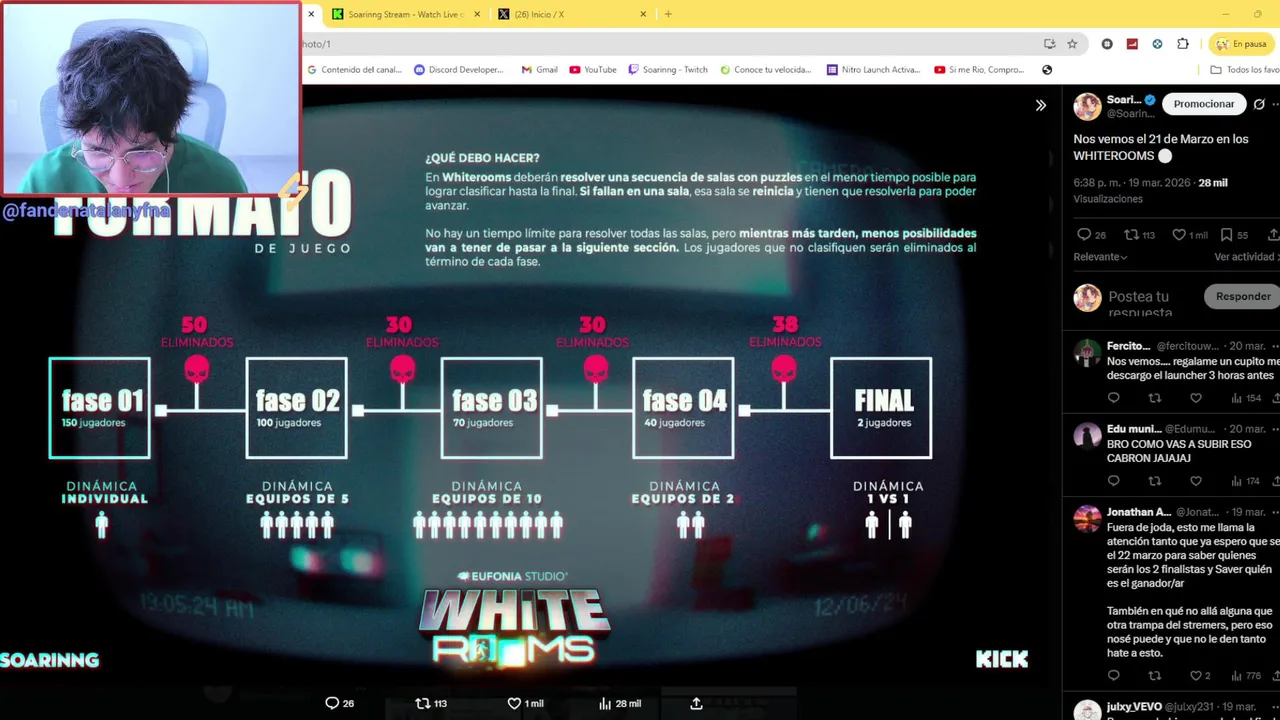Open Grok icon next to Promocionar
The width and height of the screenshot is (1280, 720).
point(1259,104)
